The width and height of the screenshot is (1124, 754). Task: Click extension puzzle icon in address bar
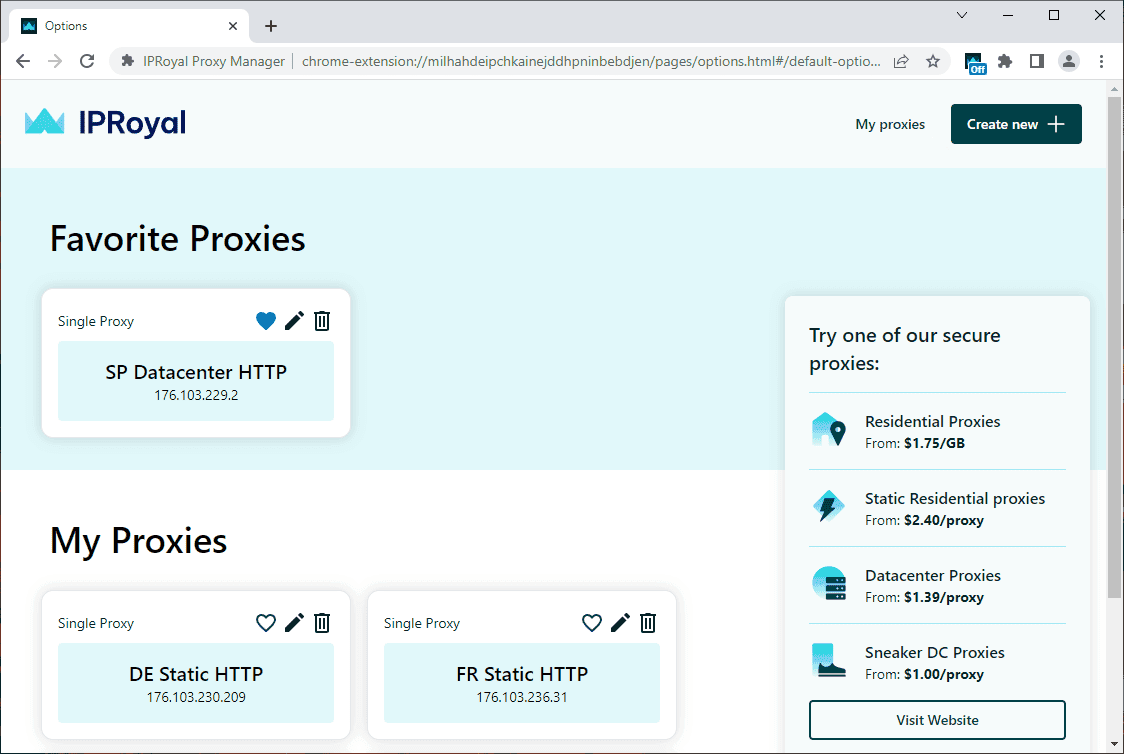pyautogui.click(x=128, y=61)
